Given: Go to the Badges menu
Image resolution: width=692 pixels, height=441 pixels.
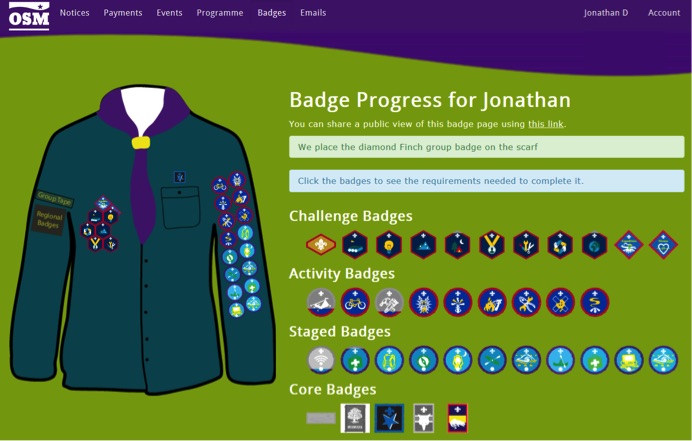Looking at the screenshot, I should point(272,13).
